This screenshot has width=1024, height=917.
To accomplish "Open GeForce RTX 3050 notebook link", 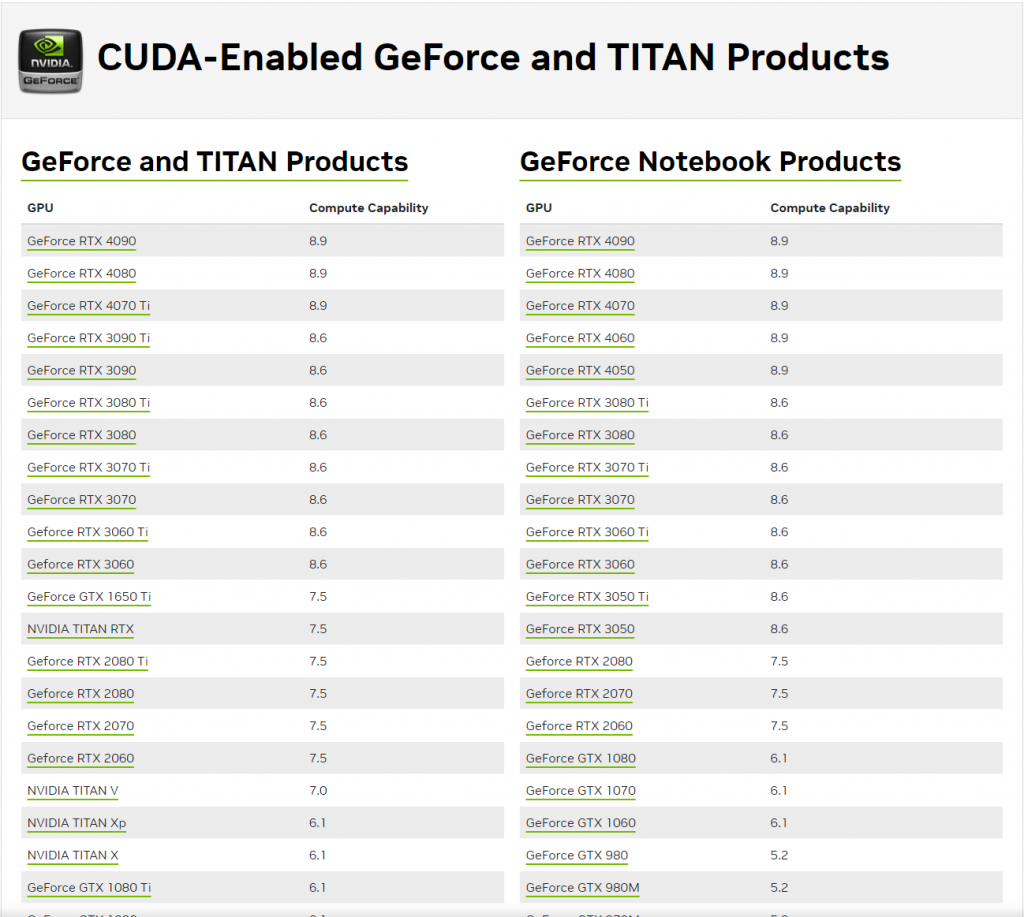I will 580,629.
